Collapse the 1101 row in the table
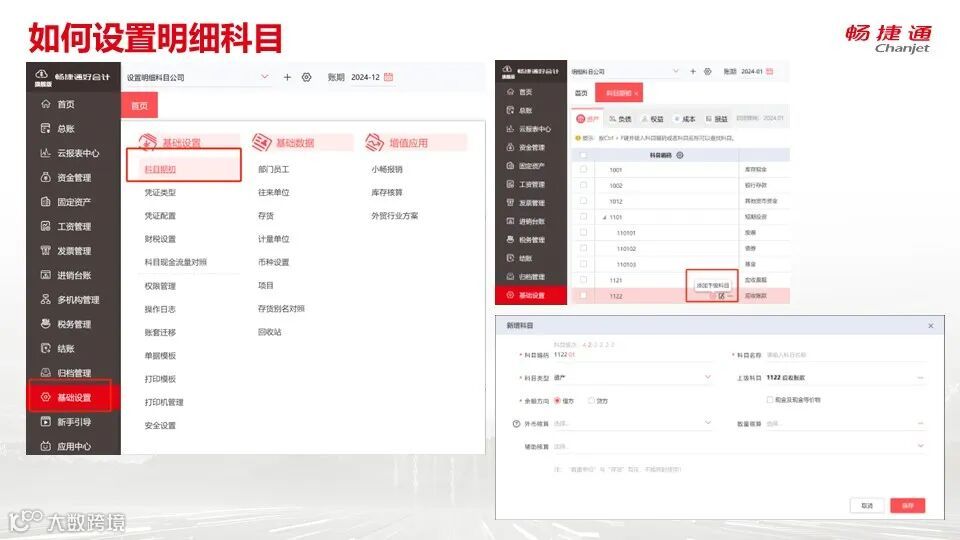Image resolution: width=960 pixels, height=540 pixels. (x=605, y=217)
